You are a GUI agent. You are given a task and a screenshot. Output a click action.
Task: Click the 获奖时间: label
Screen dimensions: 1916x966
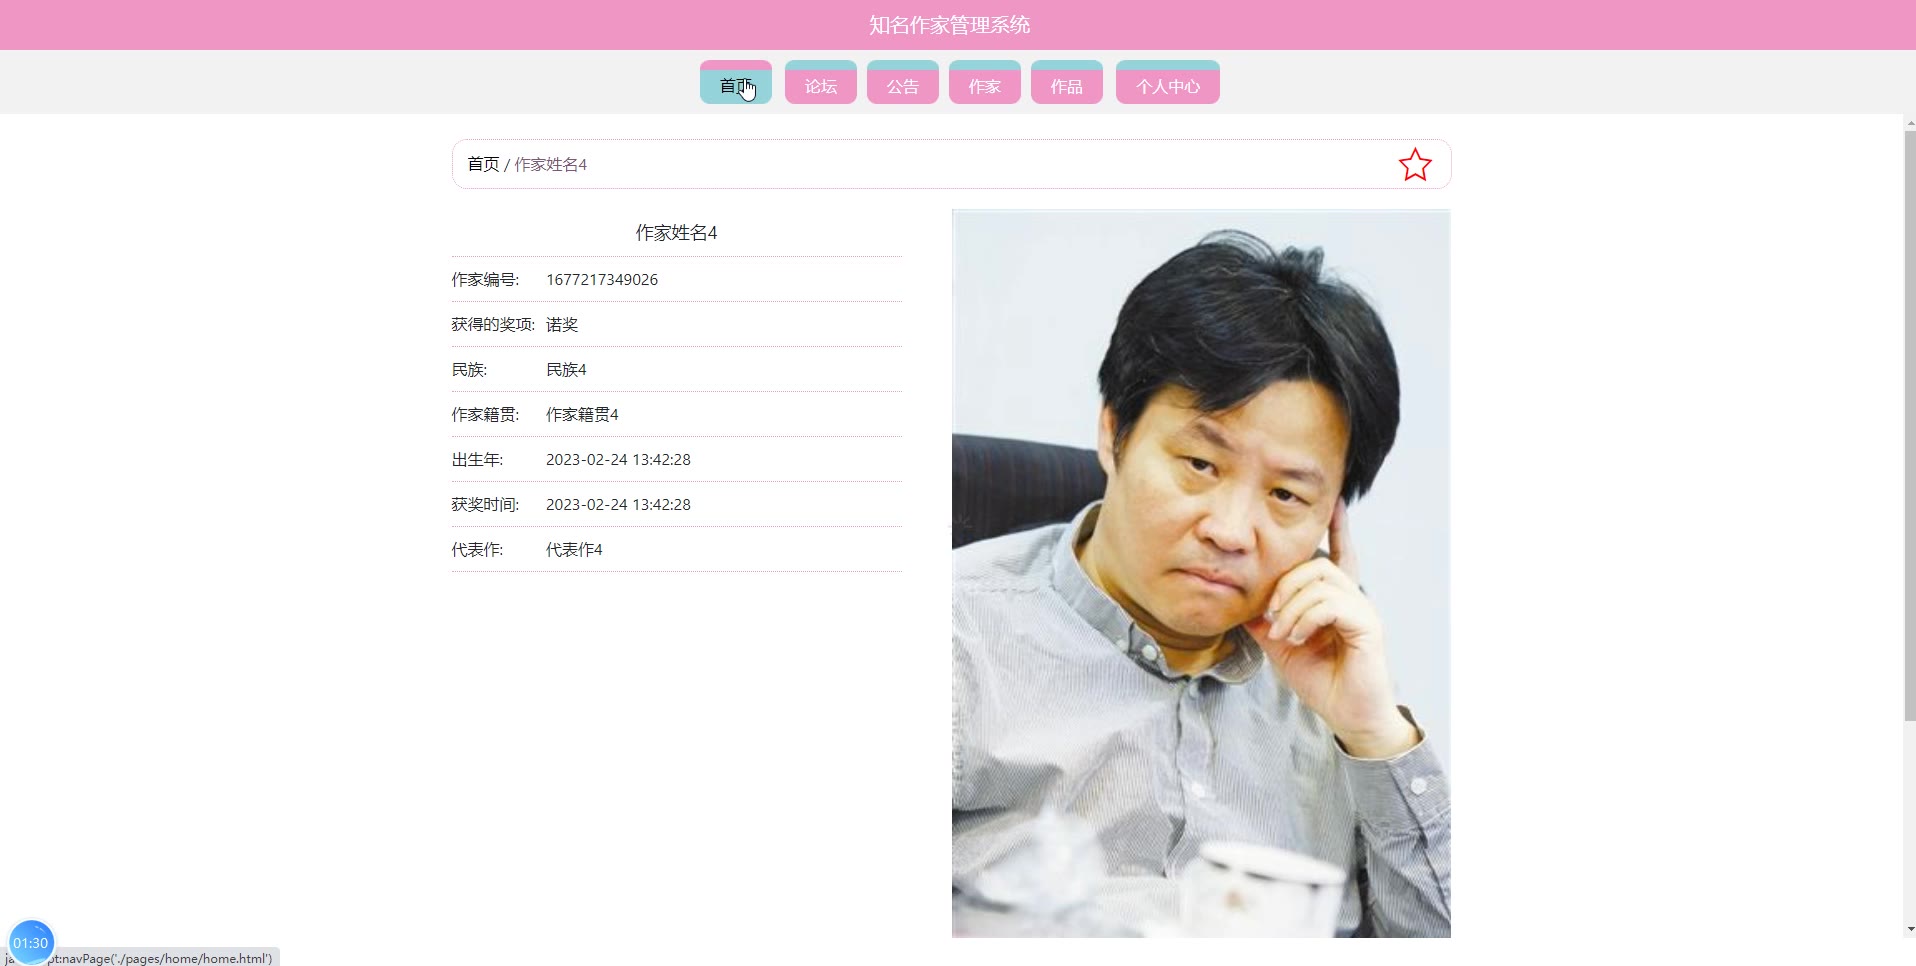[x=485, y=505]
